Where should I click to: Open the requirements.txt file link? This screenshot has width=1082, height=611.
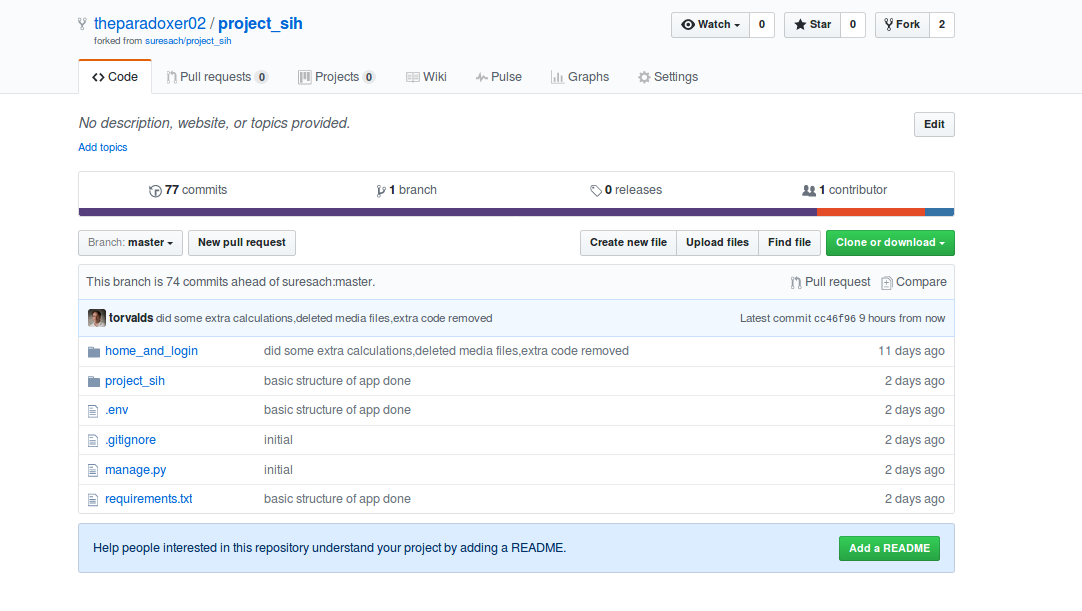coord(148,498)
